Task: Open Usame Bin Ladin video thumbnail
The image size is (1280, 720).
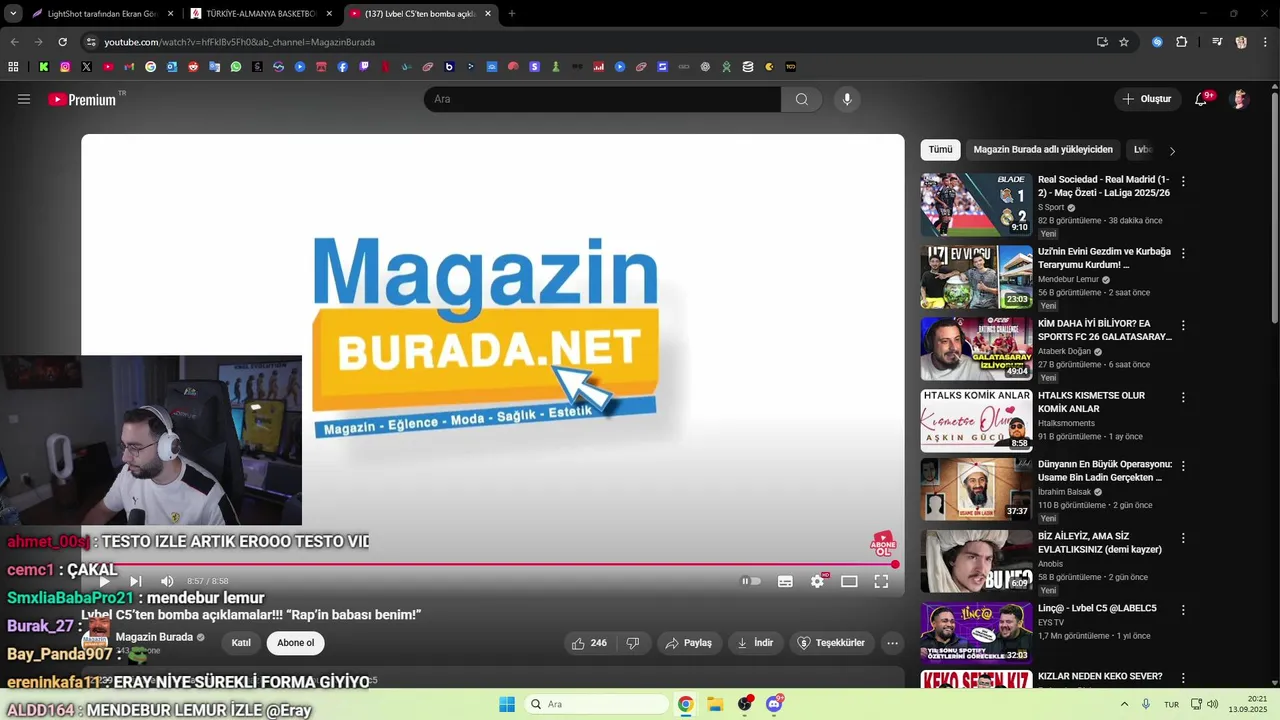Action: 976,489
